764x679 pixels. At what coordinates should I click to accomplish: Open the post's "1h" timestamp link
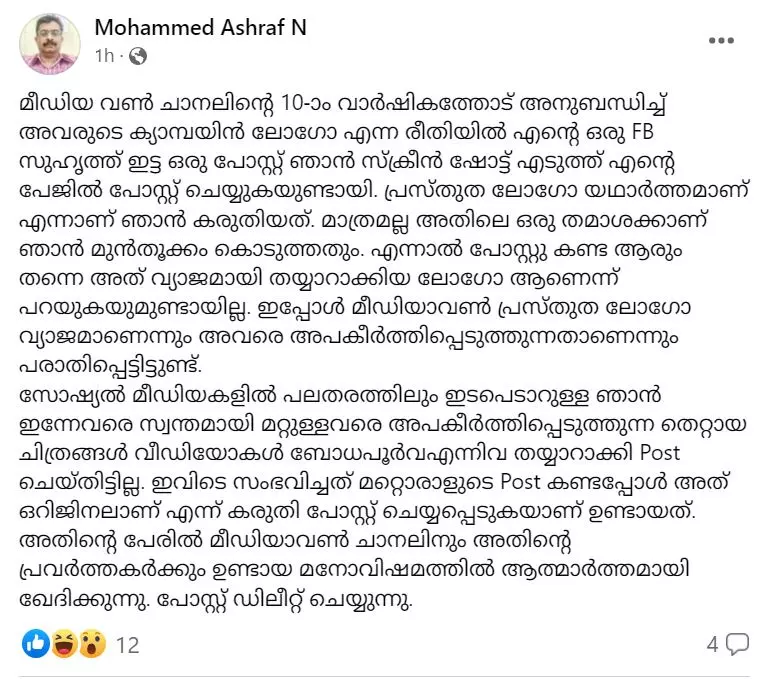(x=105, y=56)
